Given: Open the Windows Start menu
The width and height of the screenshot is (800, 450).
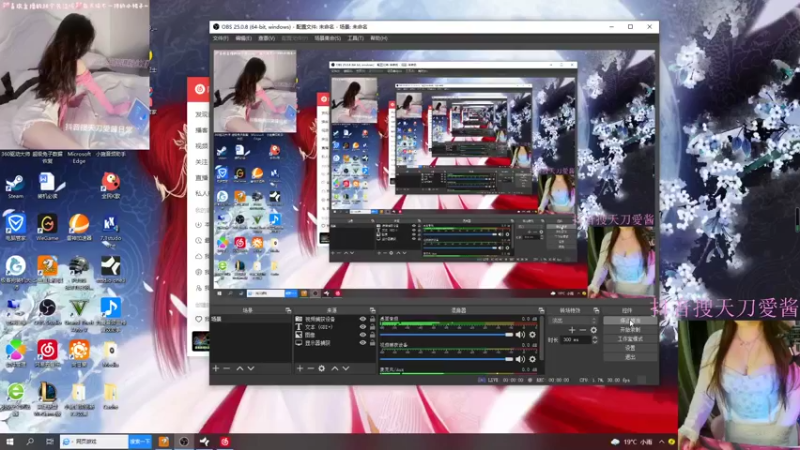Looking at the screenshot, I should coord(9,442).
